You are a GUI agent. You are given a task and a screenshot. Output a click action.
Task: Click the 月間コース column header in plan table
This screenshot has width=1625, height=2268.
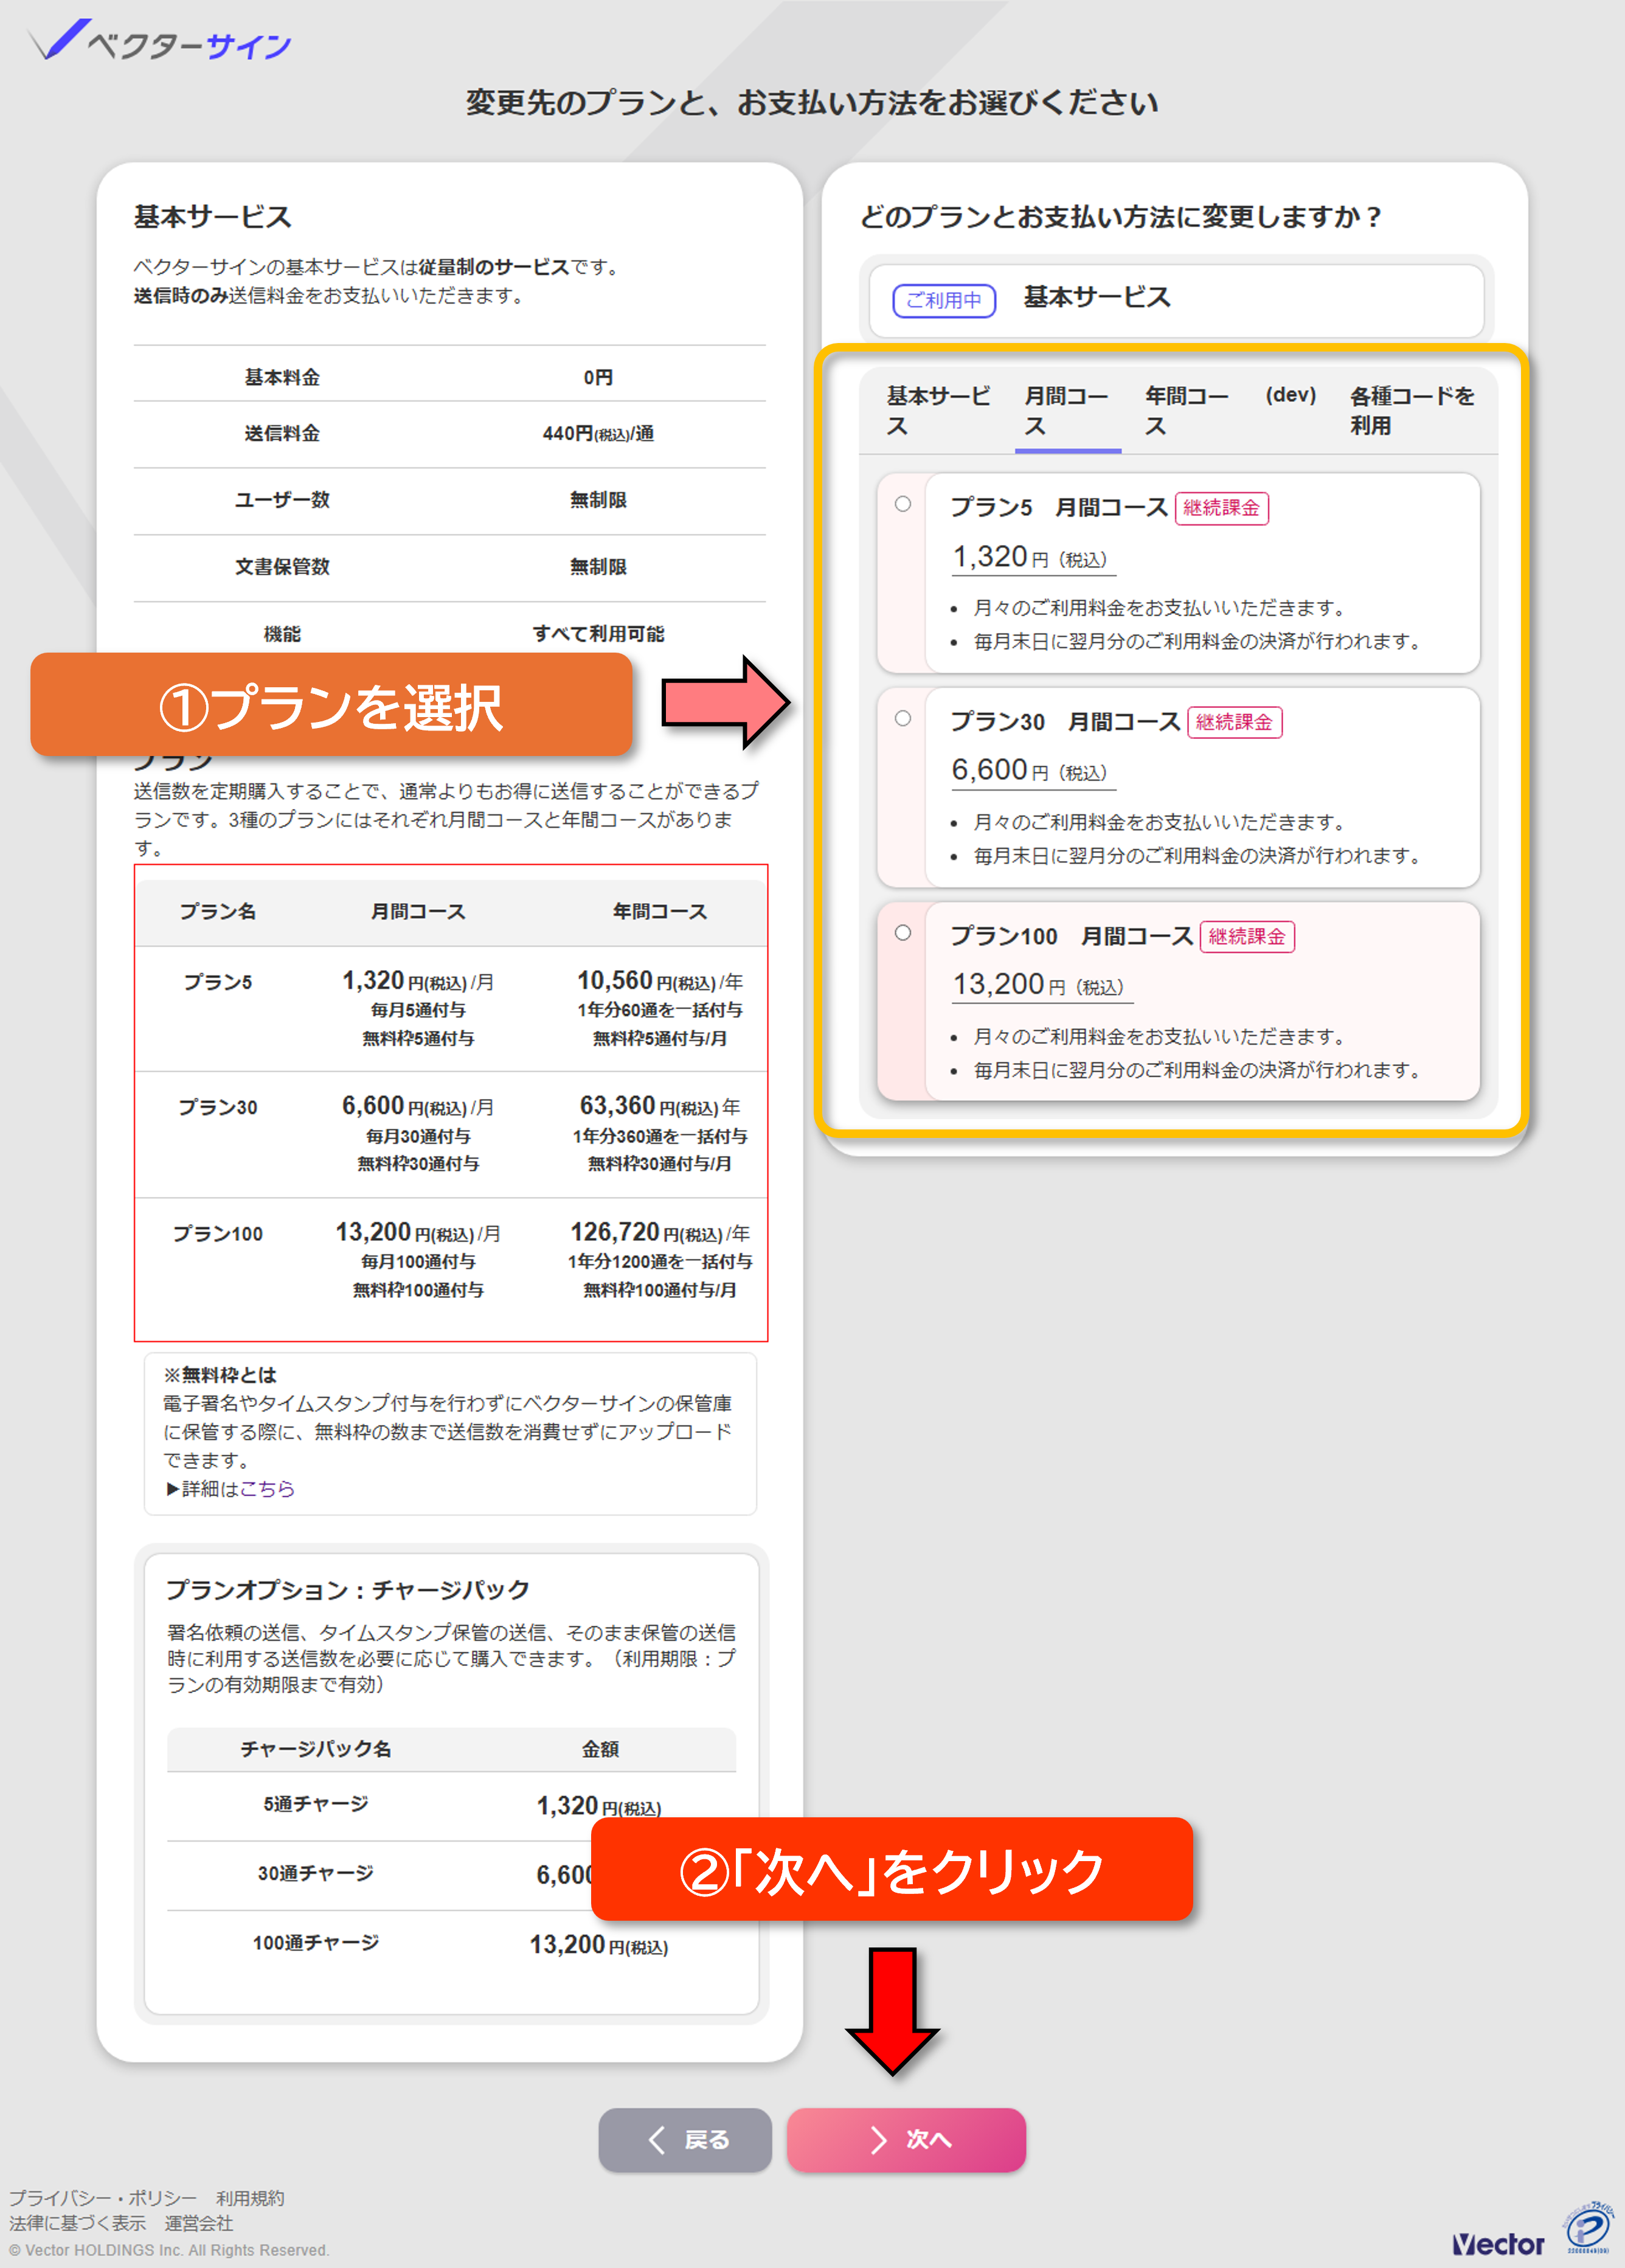click(418, 911)
